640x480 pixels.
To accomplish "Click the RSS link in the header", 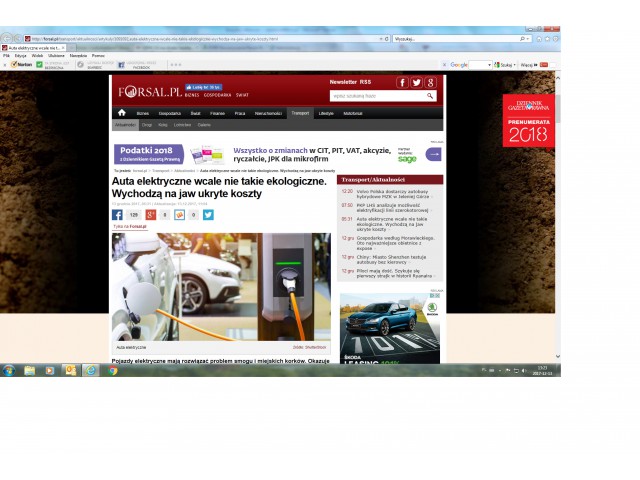I will point(365,82).
